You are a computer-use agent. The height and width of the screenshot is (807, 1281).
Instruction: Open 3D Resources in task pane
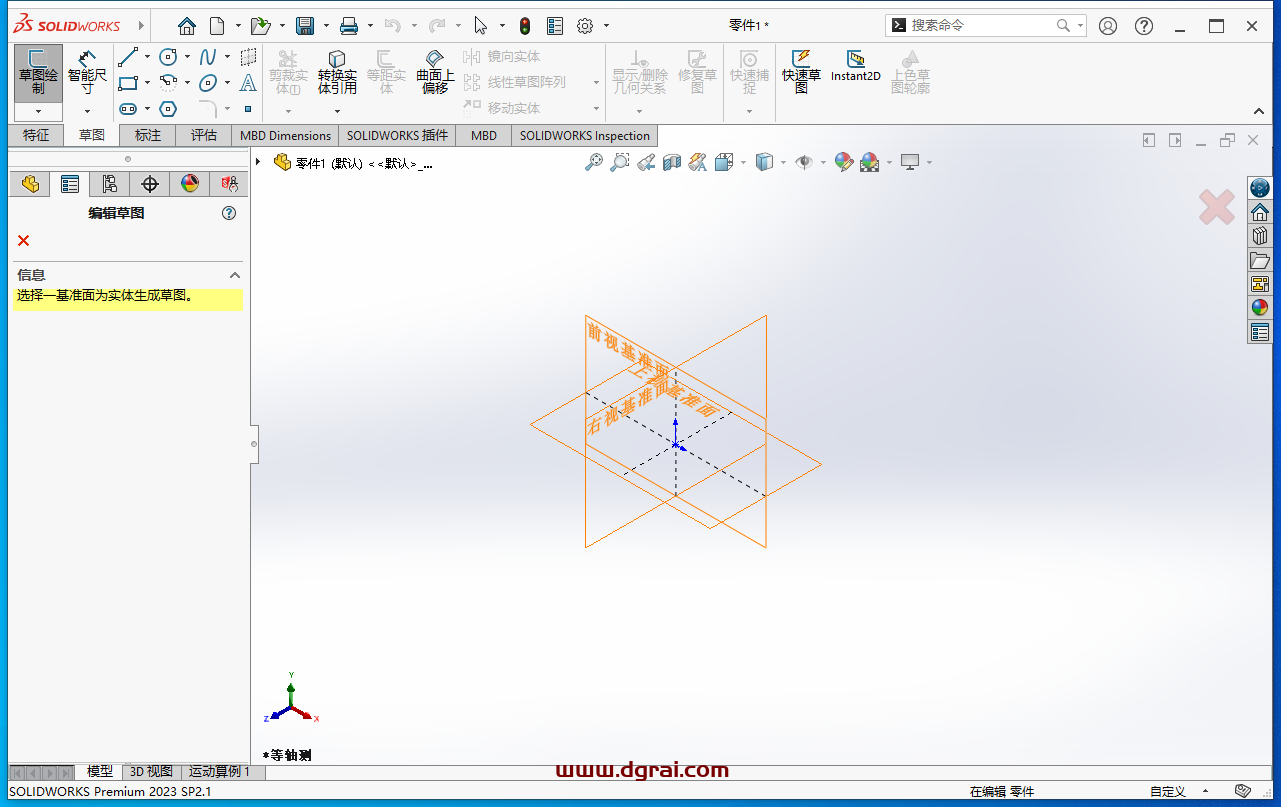click(x=1260, y=188)
